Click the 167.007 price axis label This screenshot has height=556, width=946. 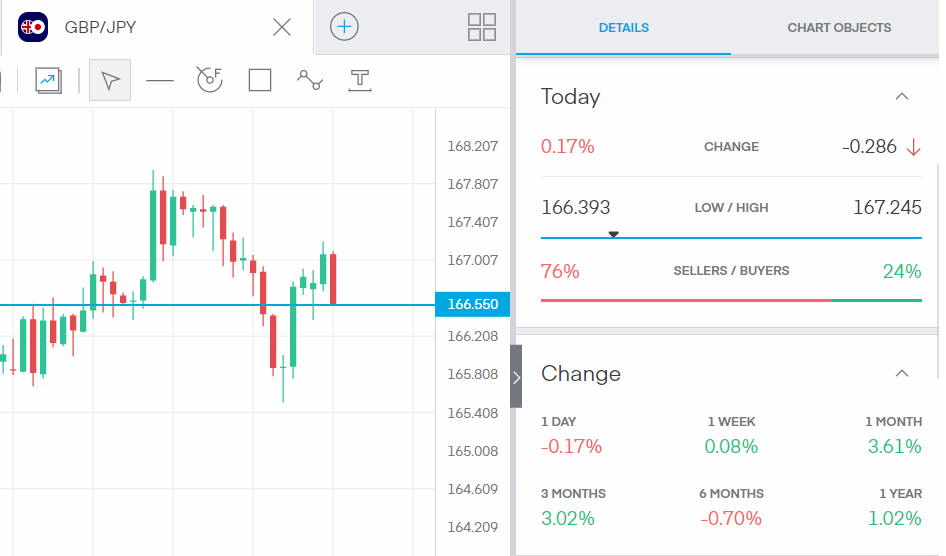pyautogui.click(x=472, y=260)
